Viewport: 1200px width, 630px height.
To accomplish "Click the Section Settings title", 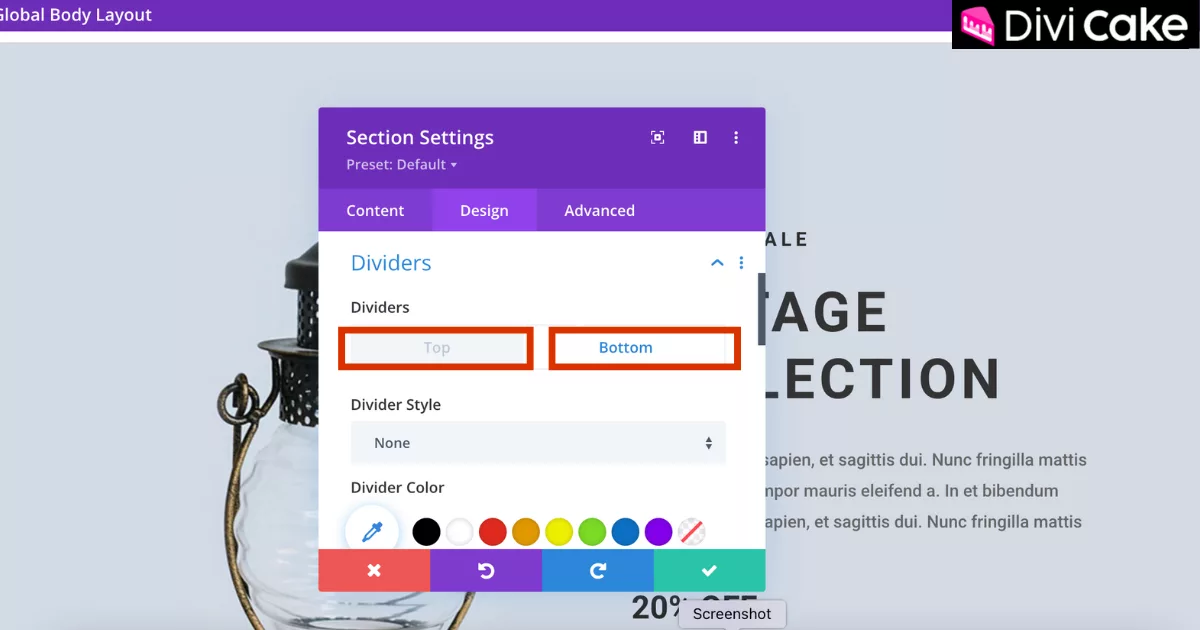I will click(x=420, y=138).
